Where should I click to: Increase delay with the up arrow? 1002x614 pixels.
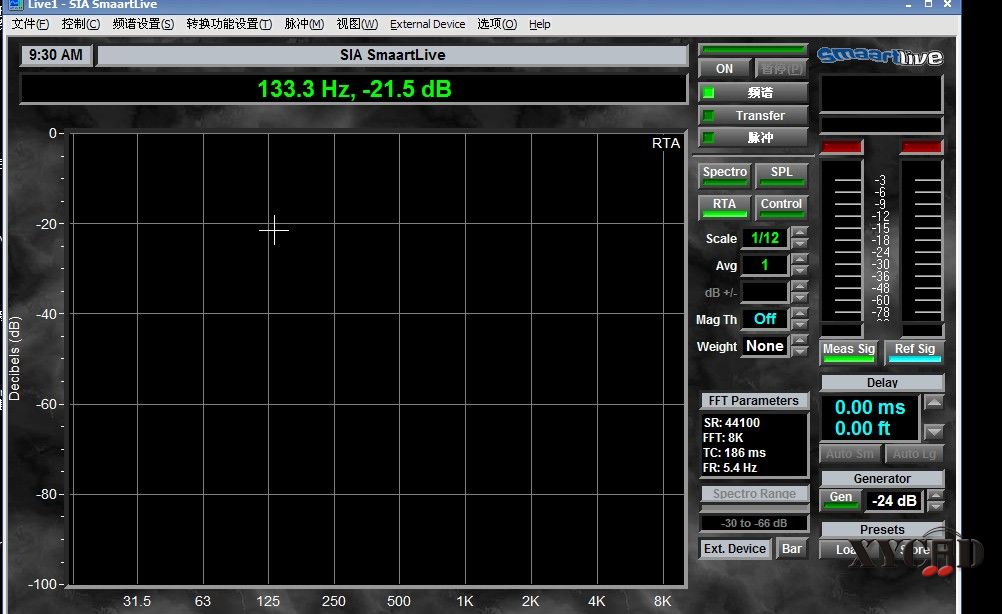(x=934, y=403)
